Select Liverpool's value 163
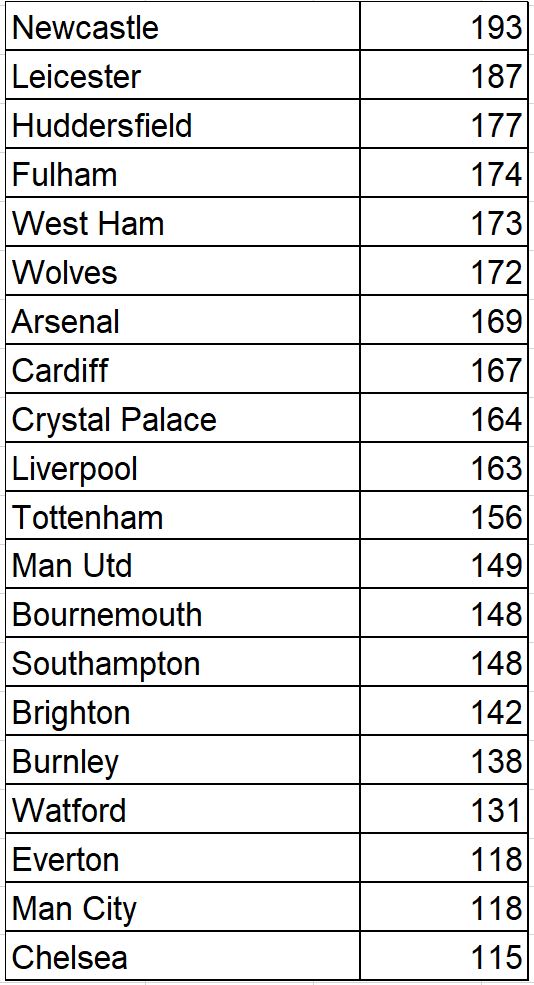 [444, 467]
